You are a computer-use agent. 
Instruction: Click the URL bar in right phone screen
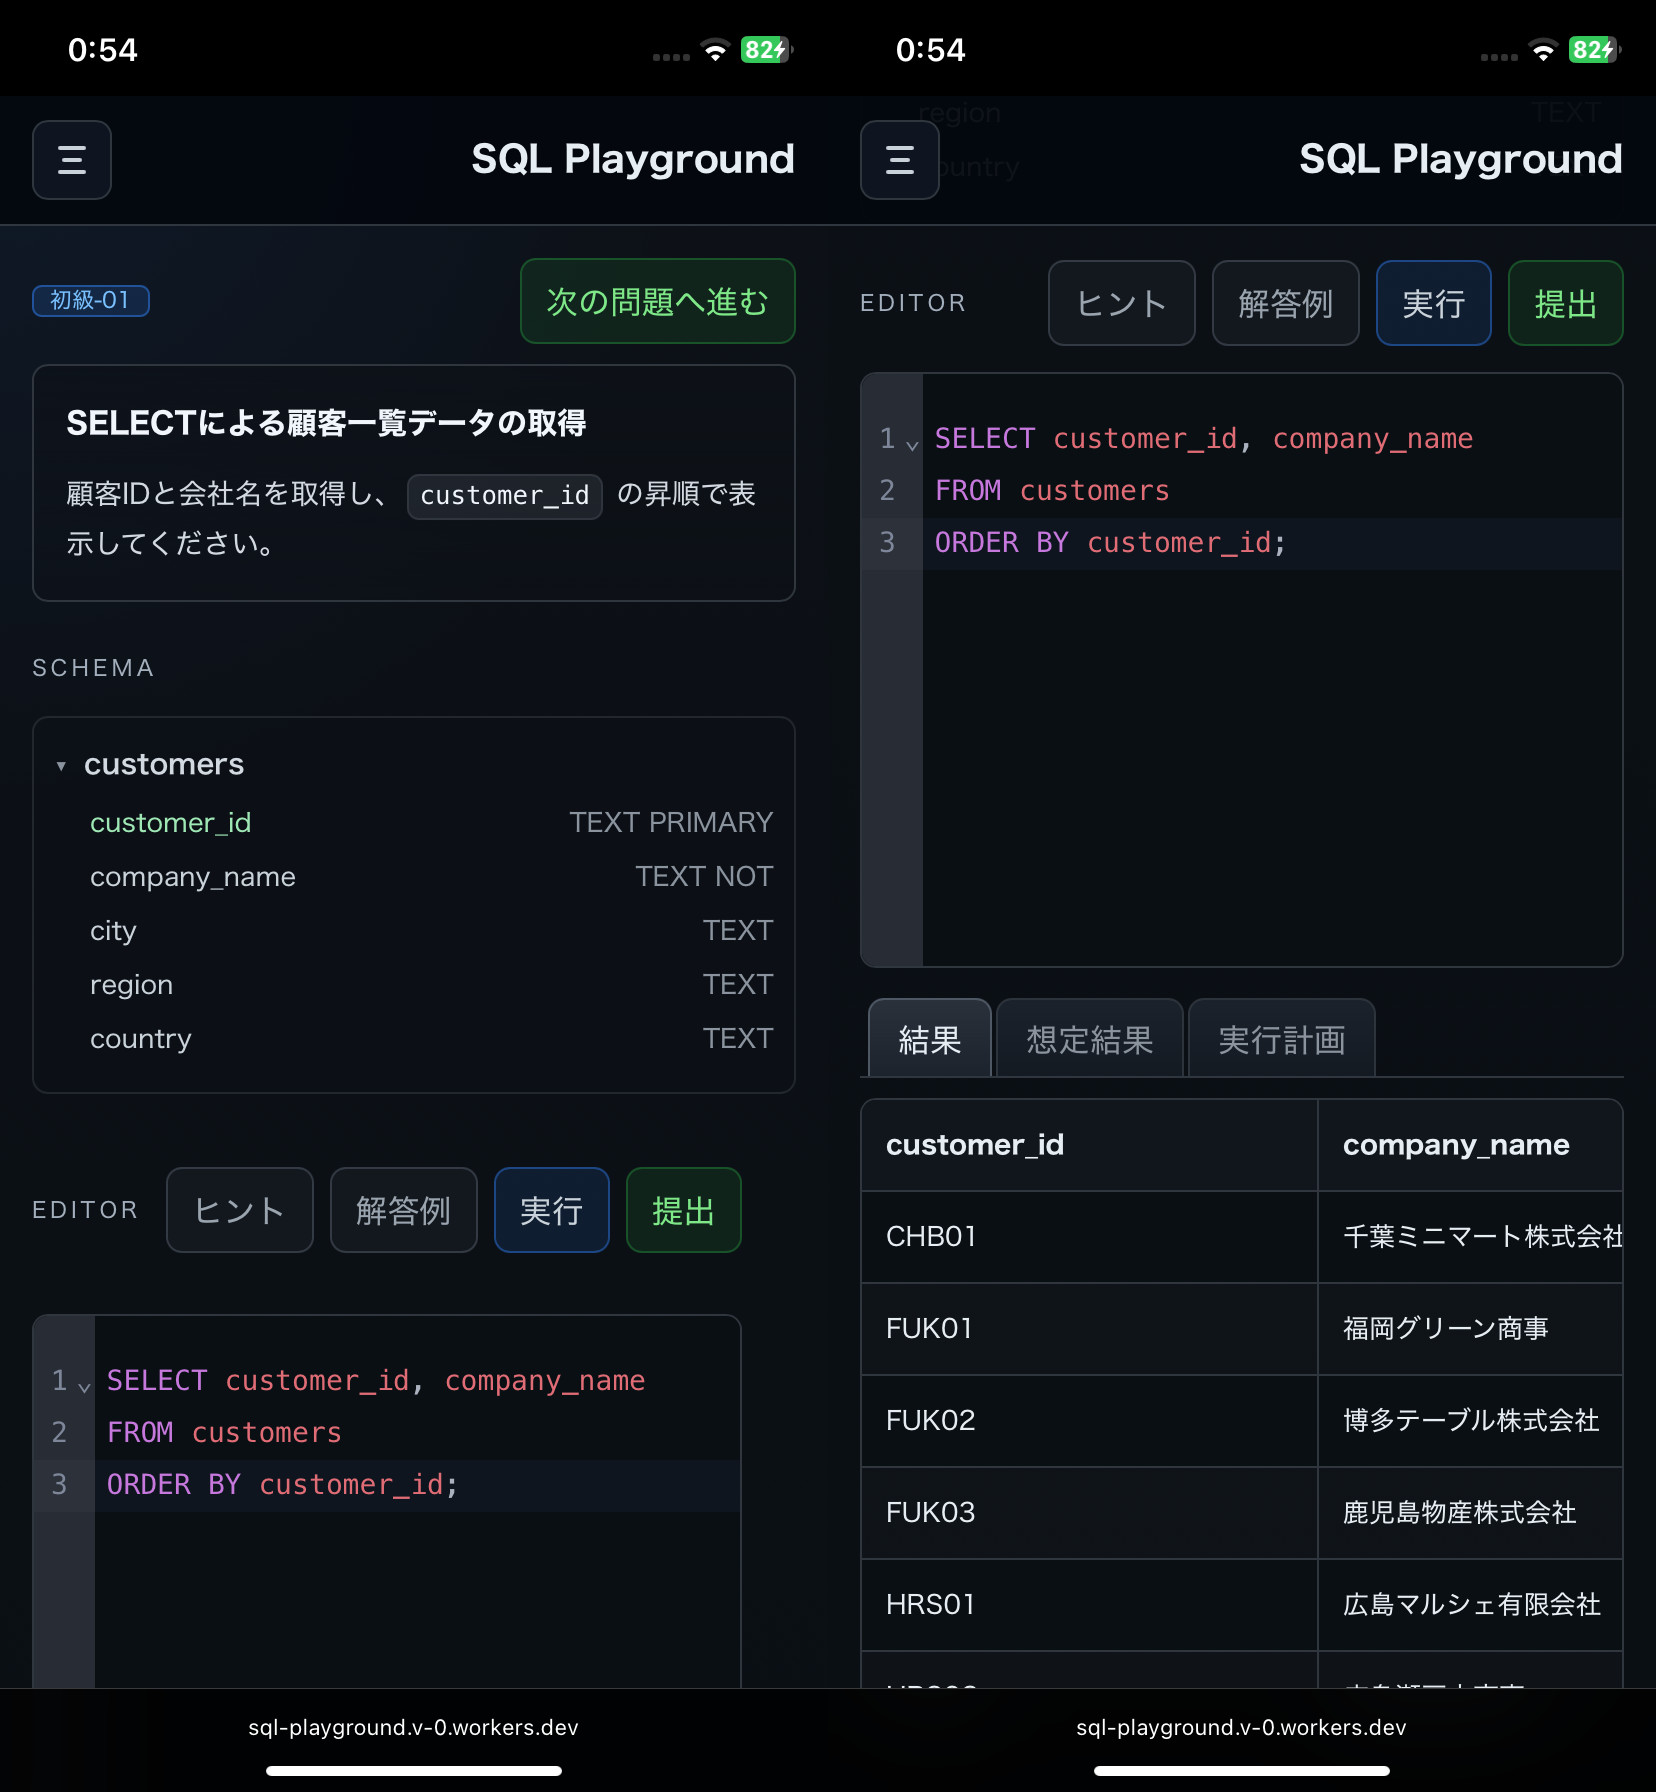(1241, 1728)
